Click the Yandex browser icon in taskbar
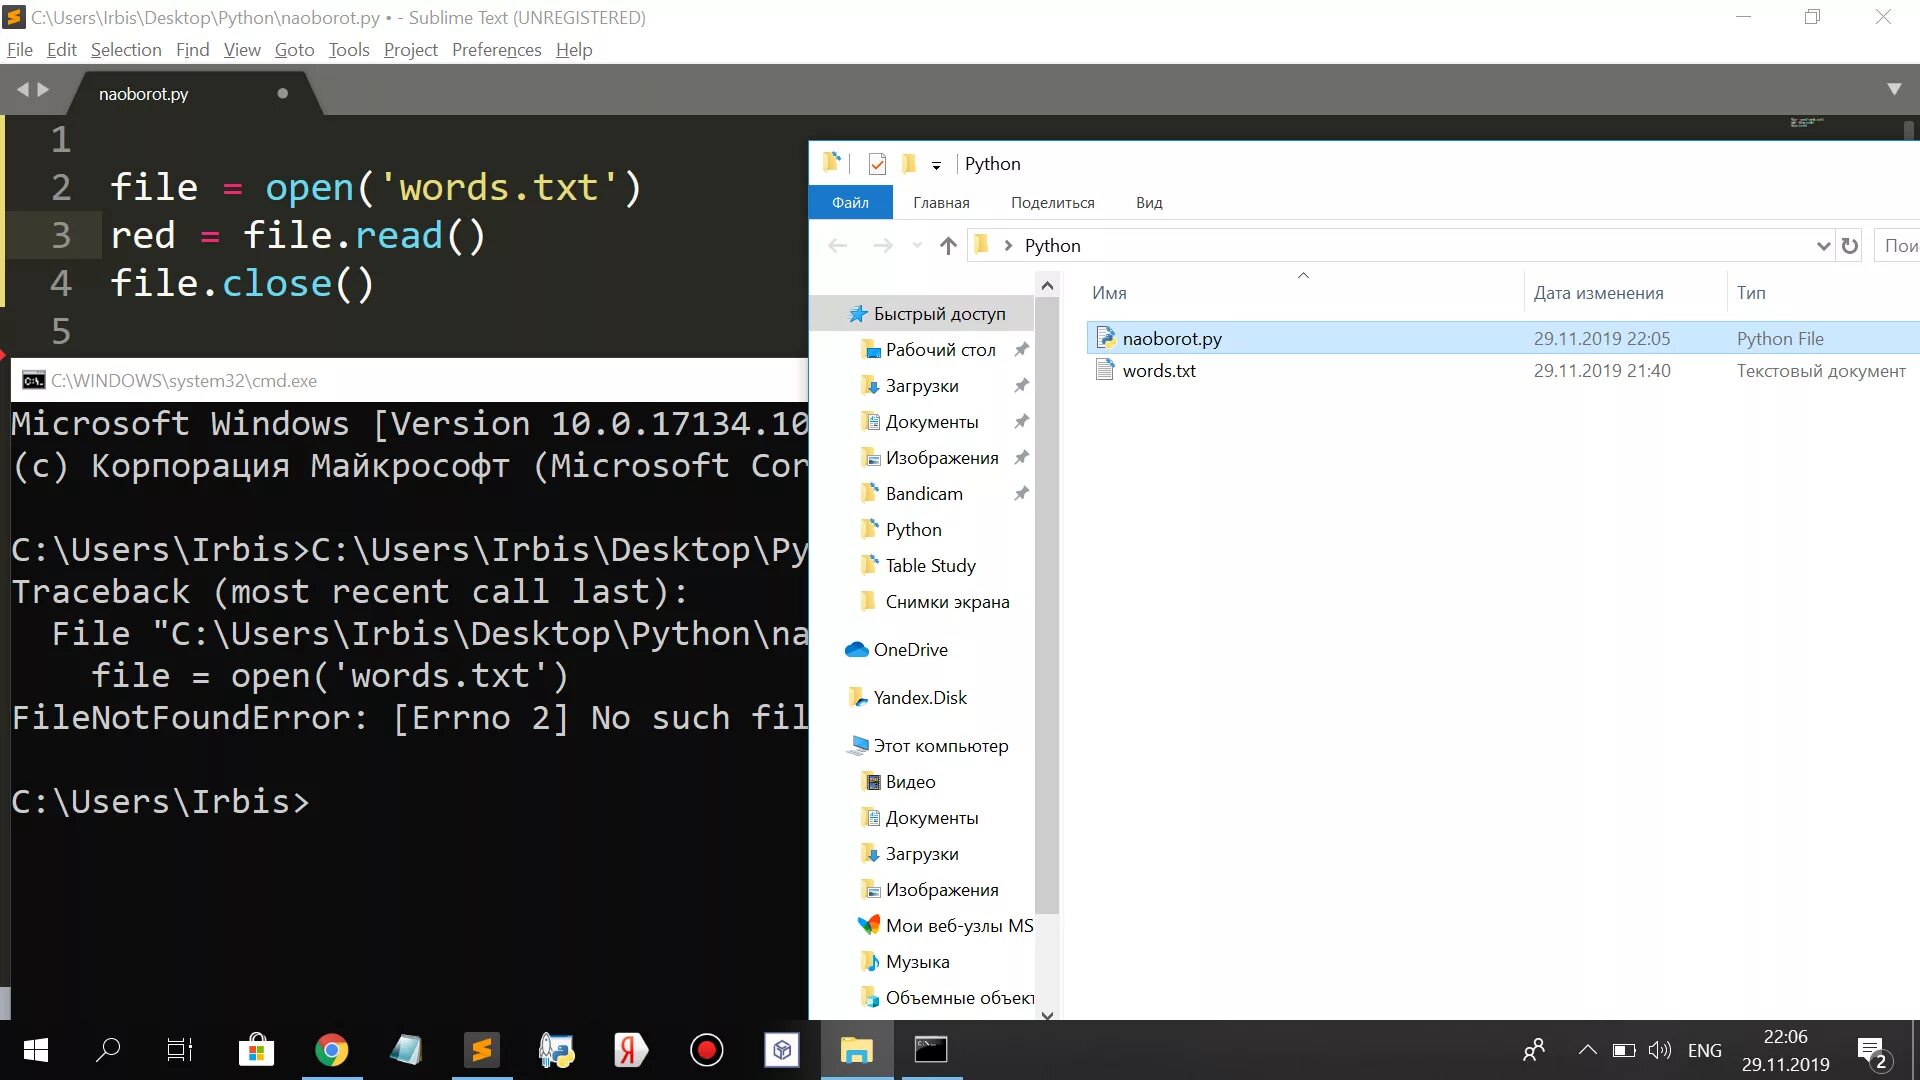The image size is (1920, 1080). click(630, 1050)
